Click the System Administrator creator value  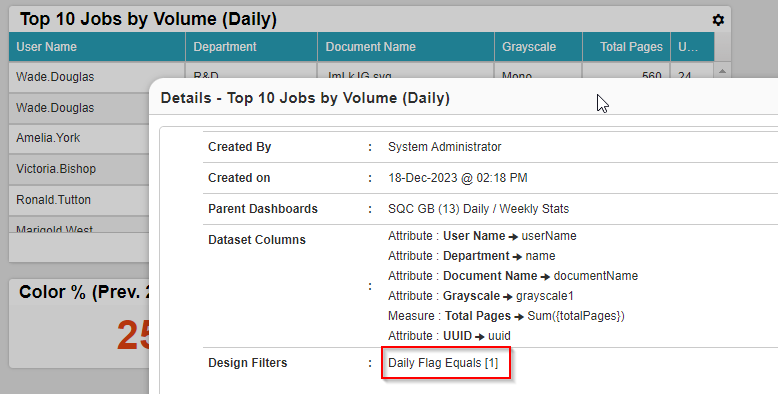tap(445, 147)
